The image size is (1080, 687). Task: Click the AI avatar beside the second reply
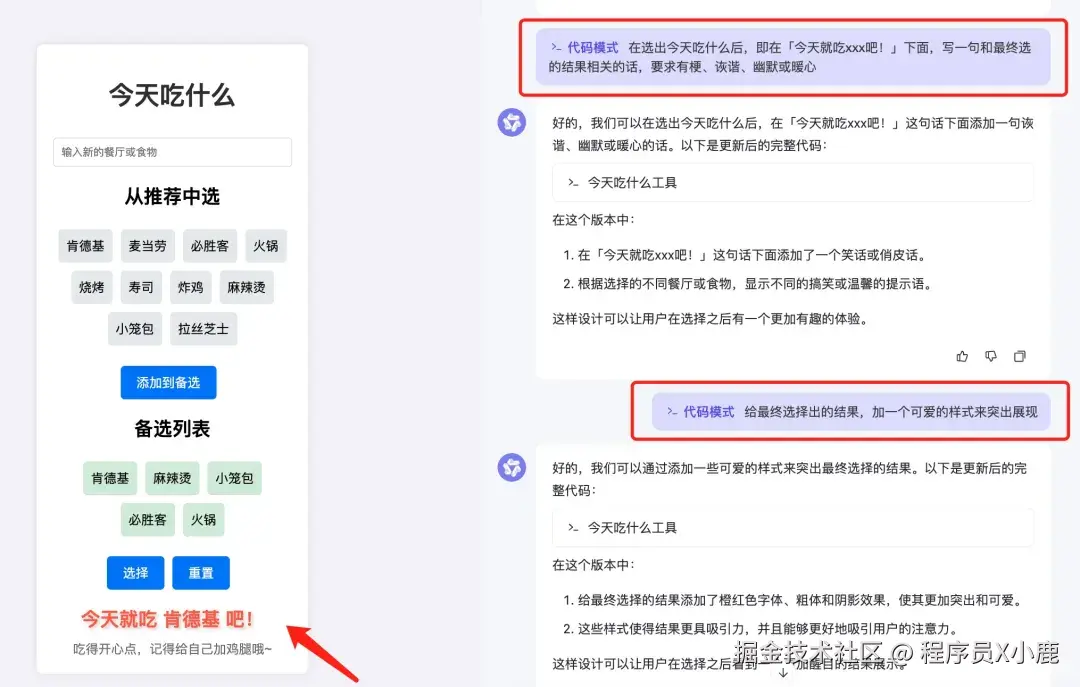tap(511, 467)
